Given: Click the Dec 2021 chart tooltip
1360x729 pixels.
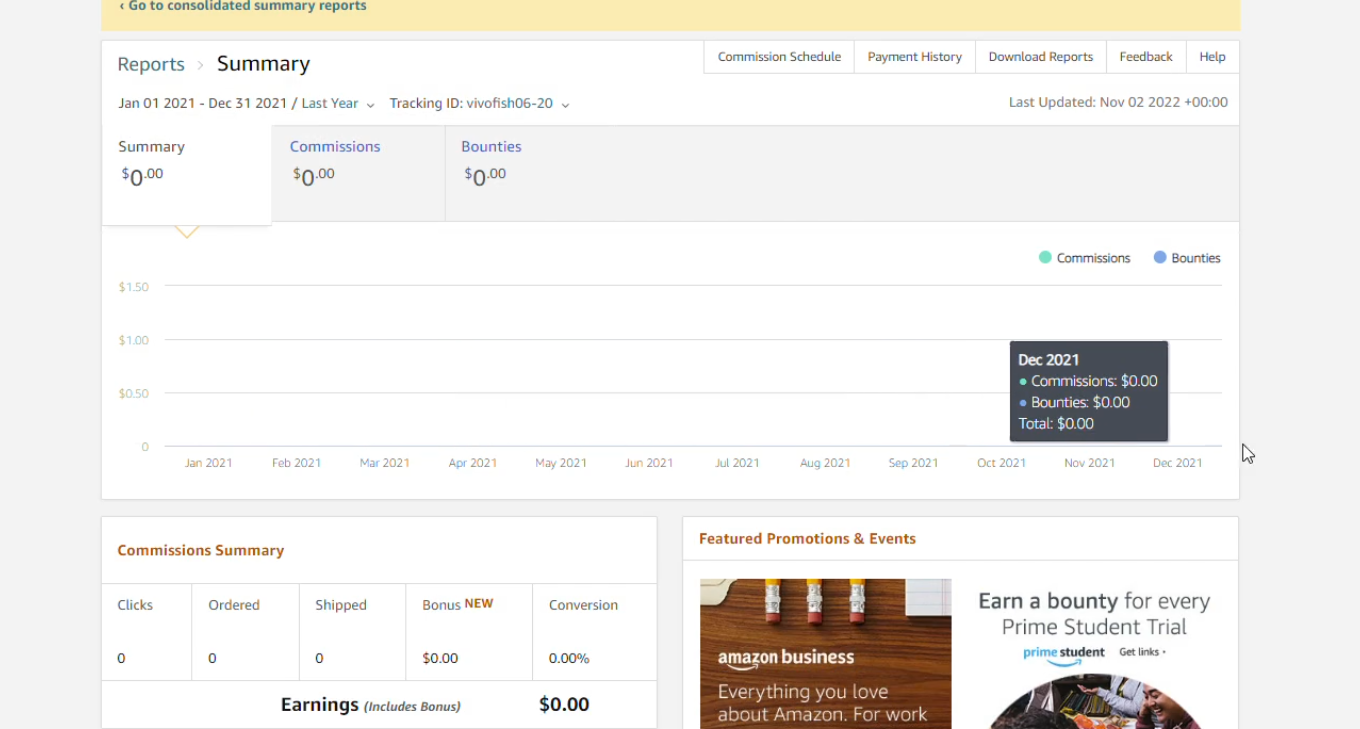Looking at the screenshot, I should 1089,391.
